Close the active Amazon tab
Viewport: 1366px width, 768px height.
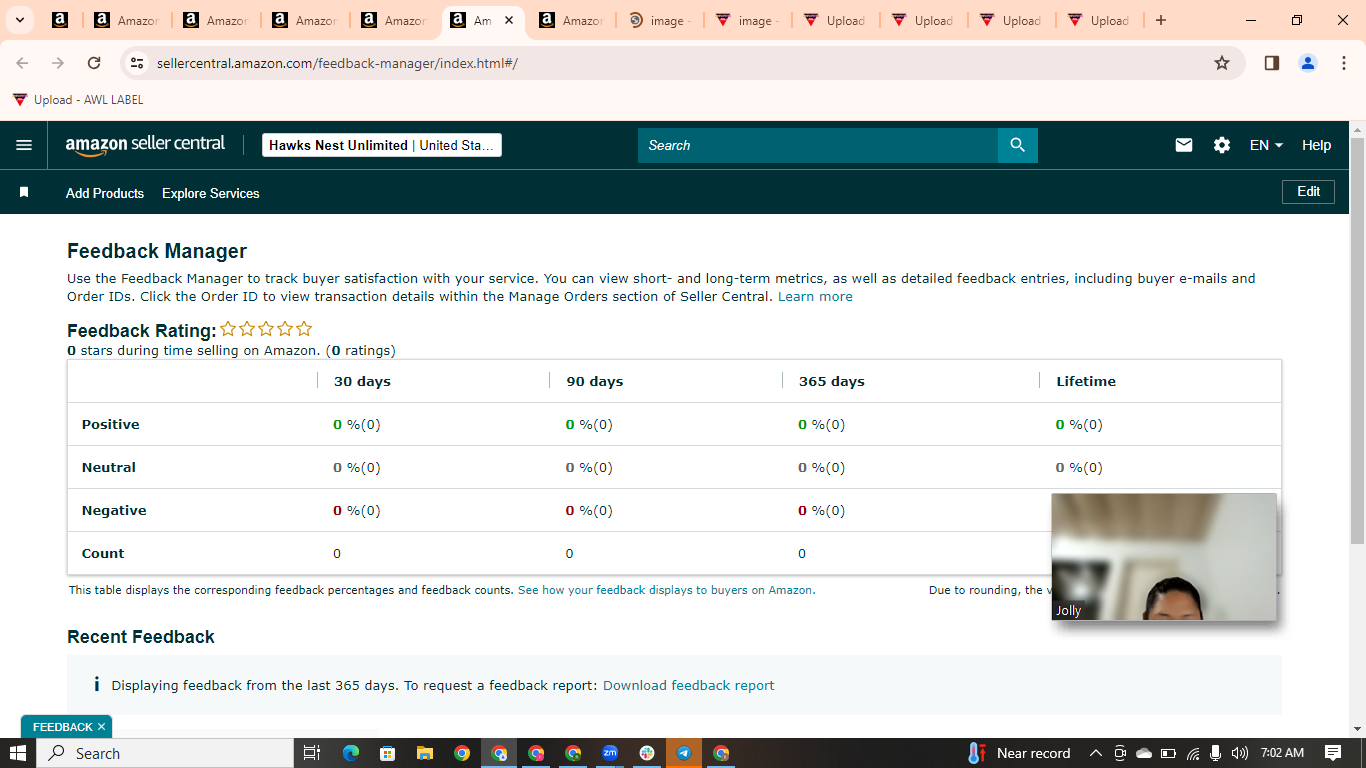pyautogui.click(x=508, y=20)
